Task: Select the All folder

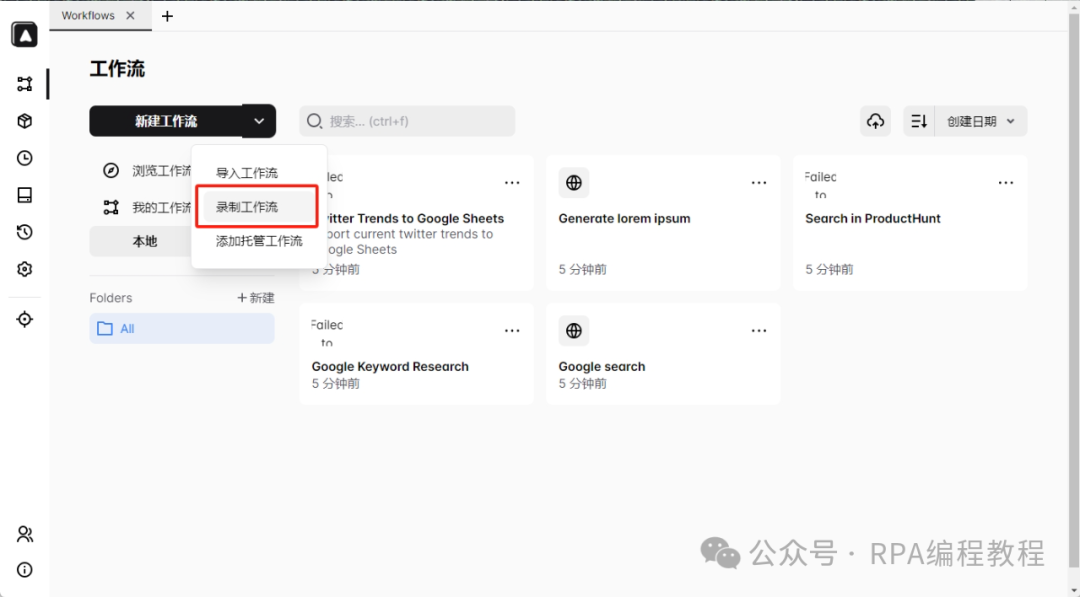Action: point(182,328)
